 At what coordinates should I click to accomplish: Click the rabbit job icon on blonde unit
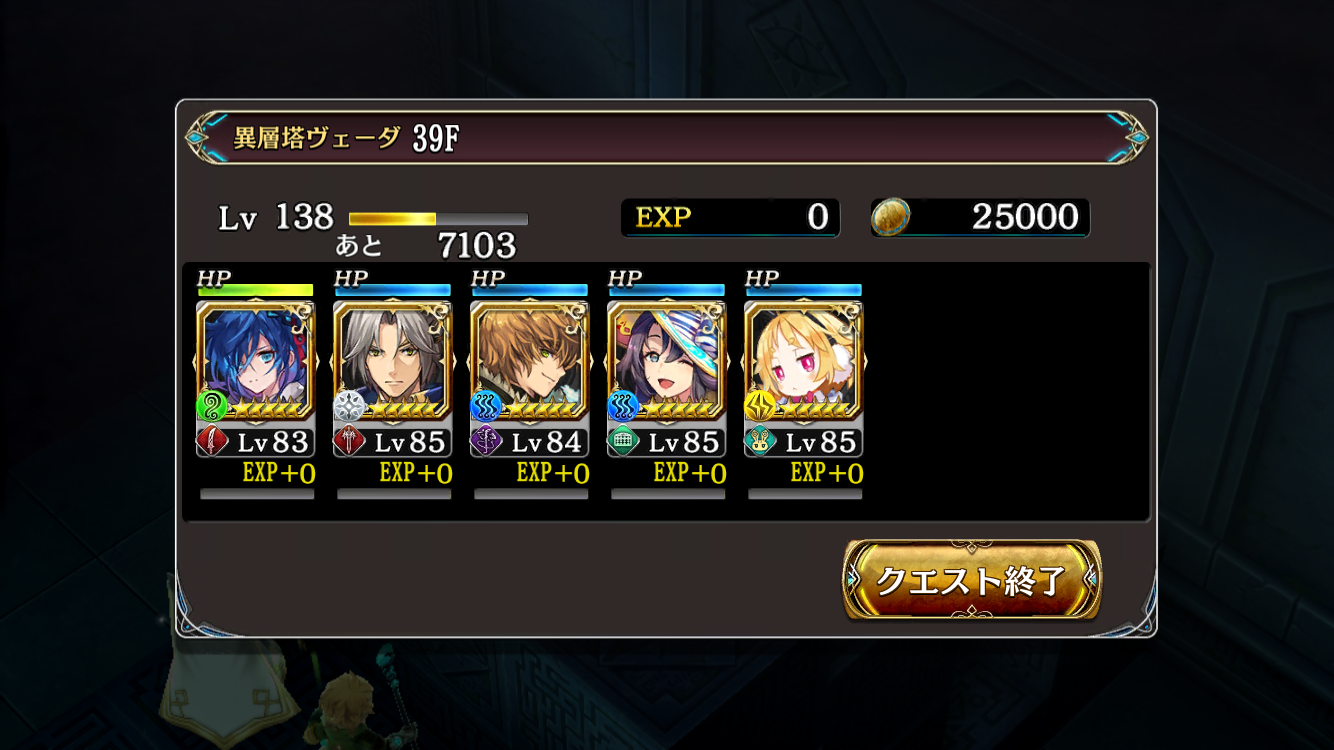point(761,441)
